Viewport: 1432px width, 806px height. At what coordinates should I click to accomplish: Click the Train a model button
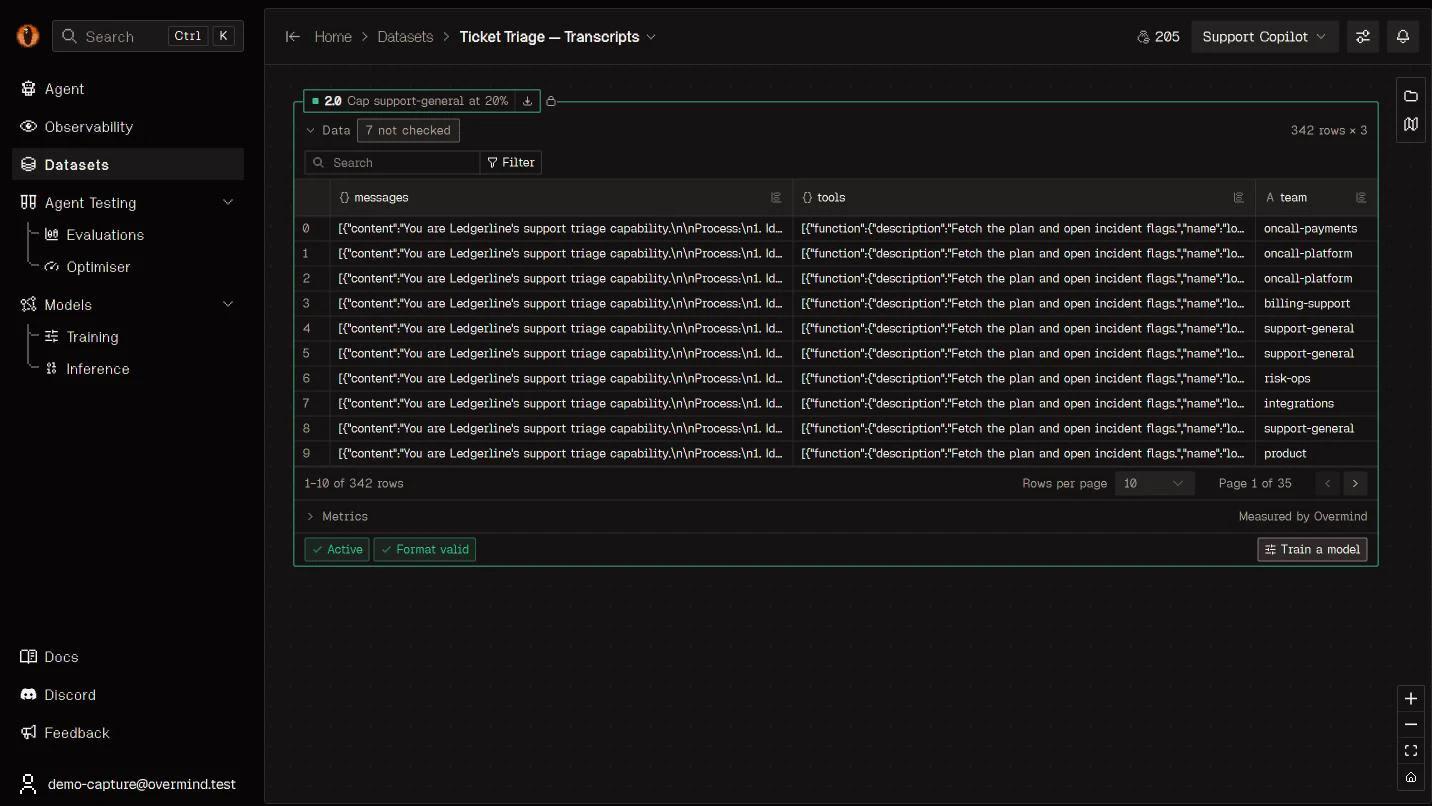click(1312, 549)
